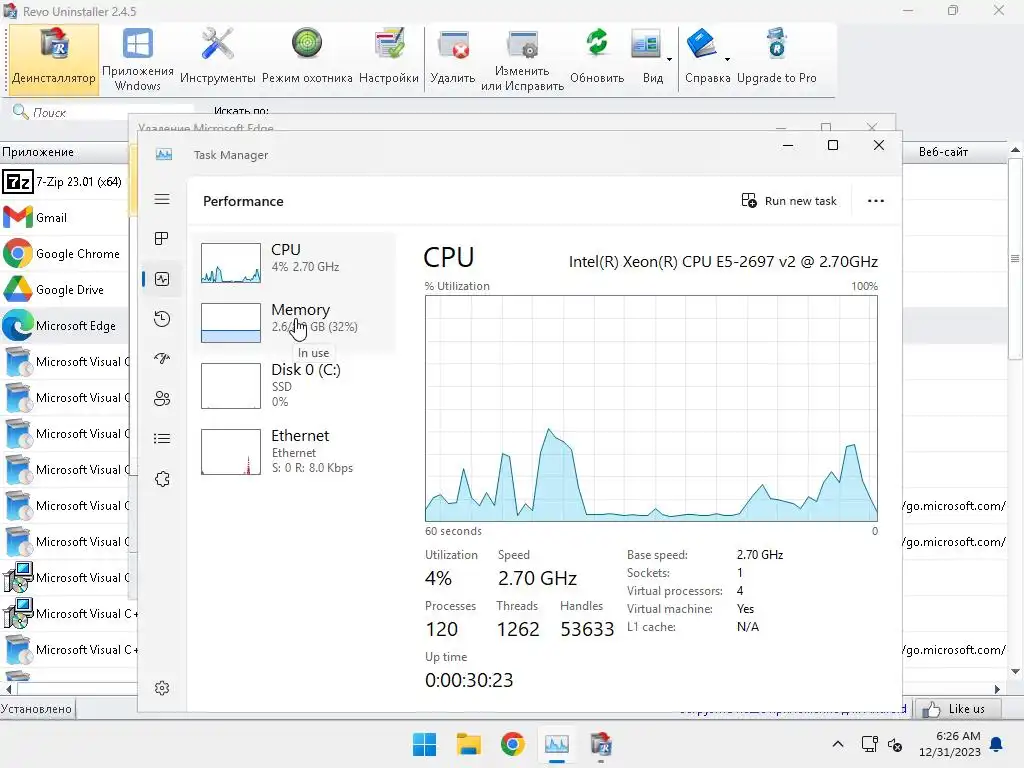Viewport: 1024px width, 768px height.
Task: Select Disk 0 (C:) in Performance list
Action: [294, 385]
